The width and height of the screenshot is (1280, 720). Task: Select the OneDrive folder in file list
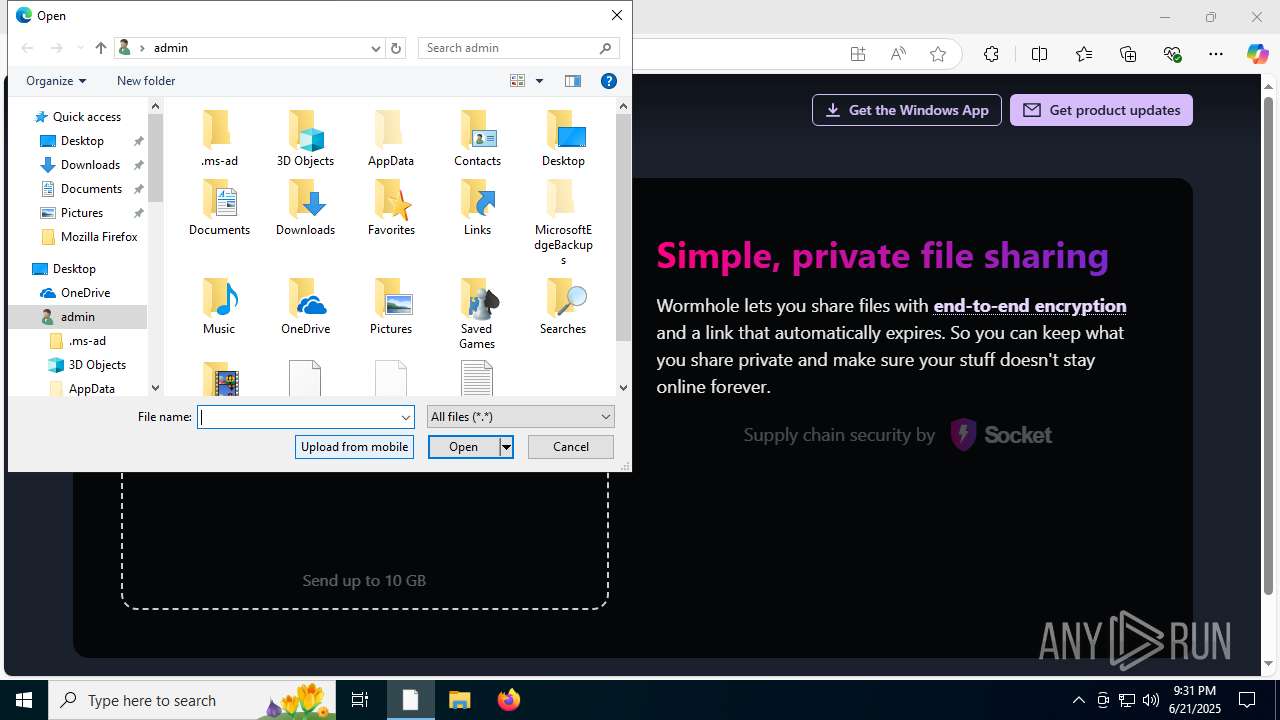point(305,306)
